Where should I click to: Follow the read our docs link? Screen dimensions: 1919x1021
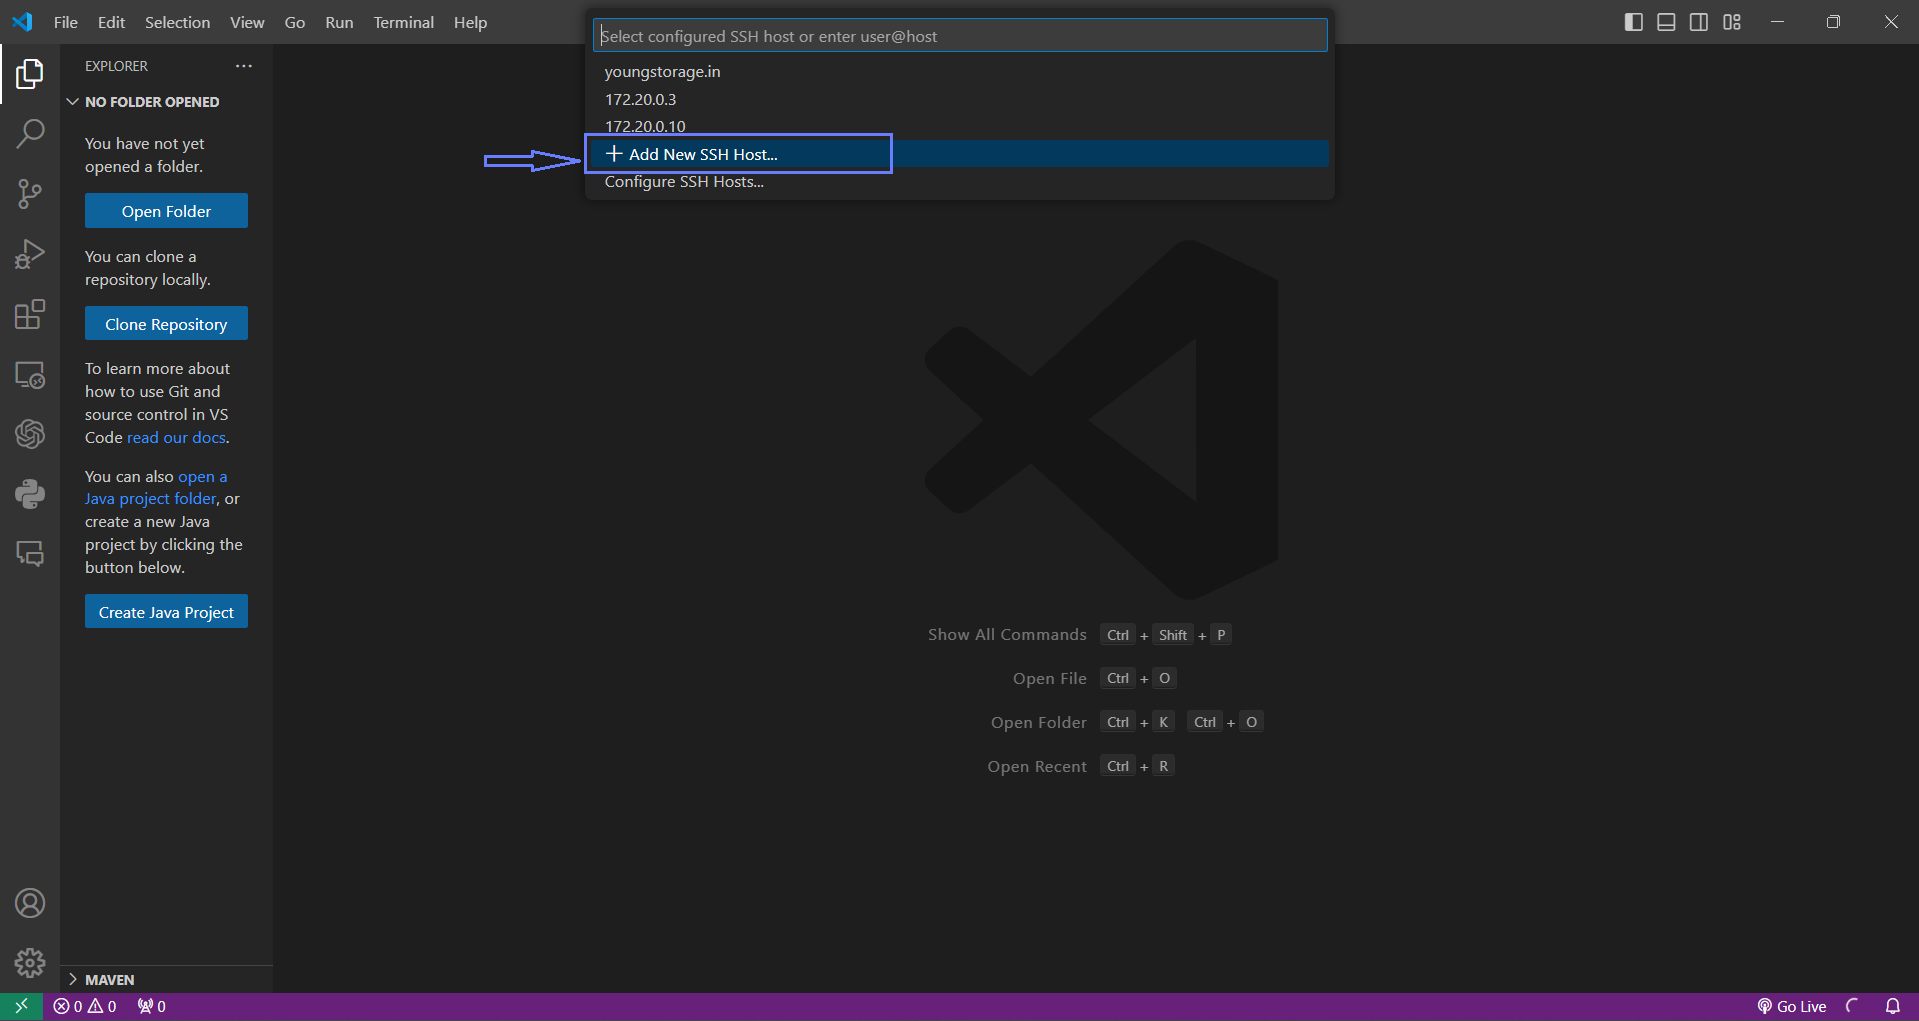[x=176, y=438]
